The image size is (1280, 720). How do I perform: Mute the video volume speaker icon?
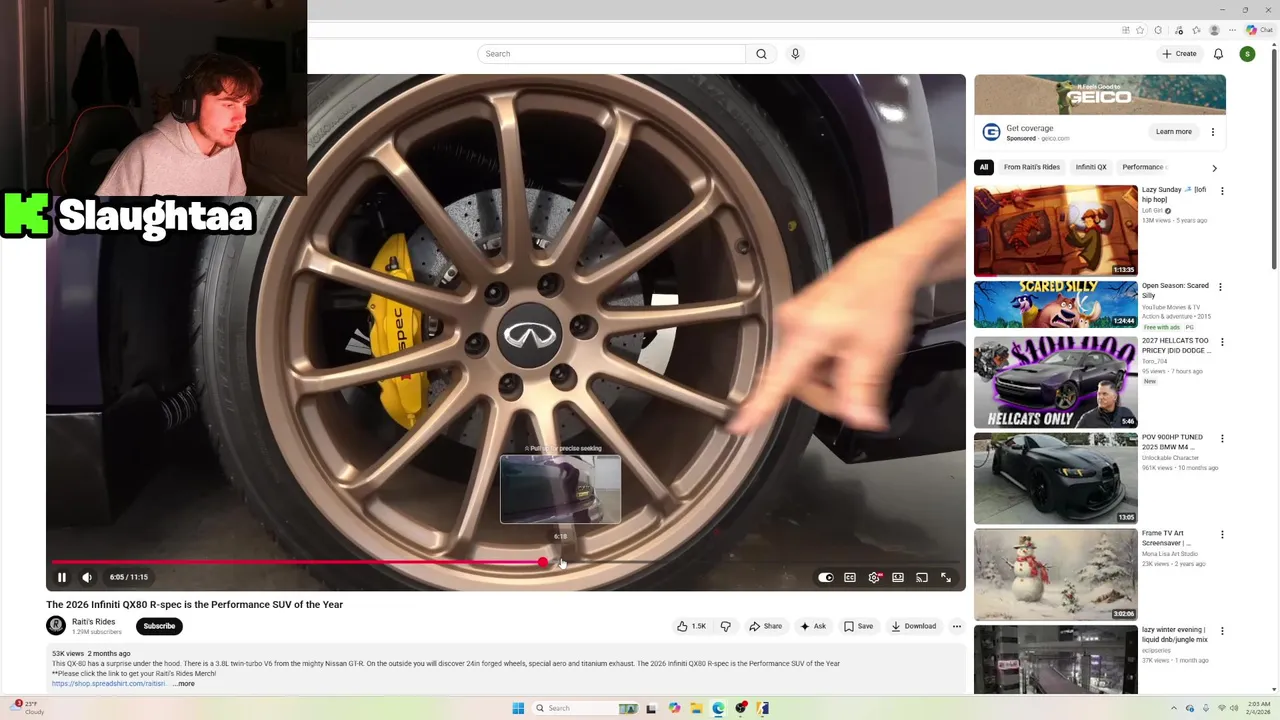coord(87,577)
